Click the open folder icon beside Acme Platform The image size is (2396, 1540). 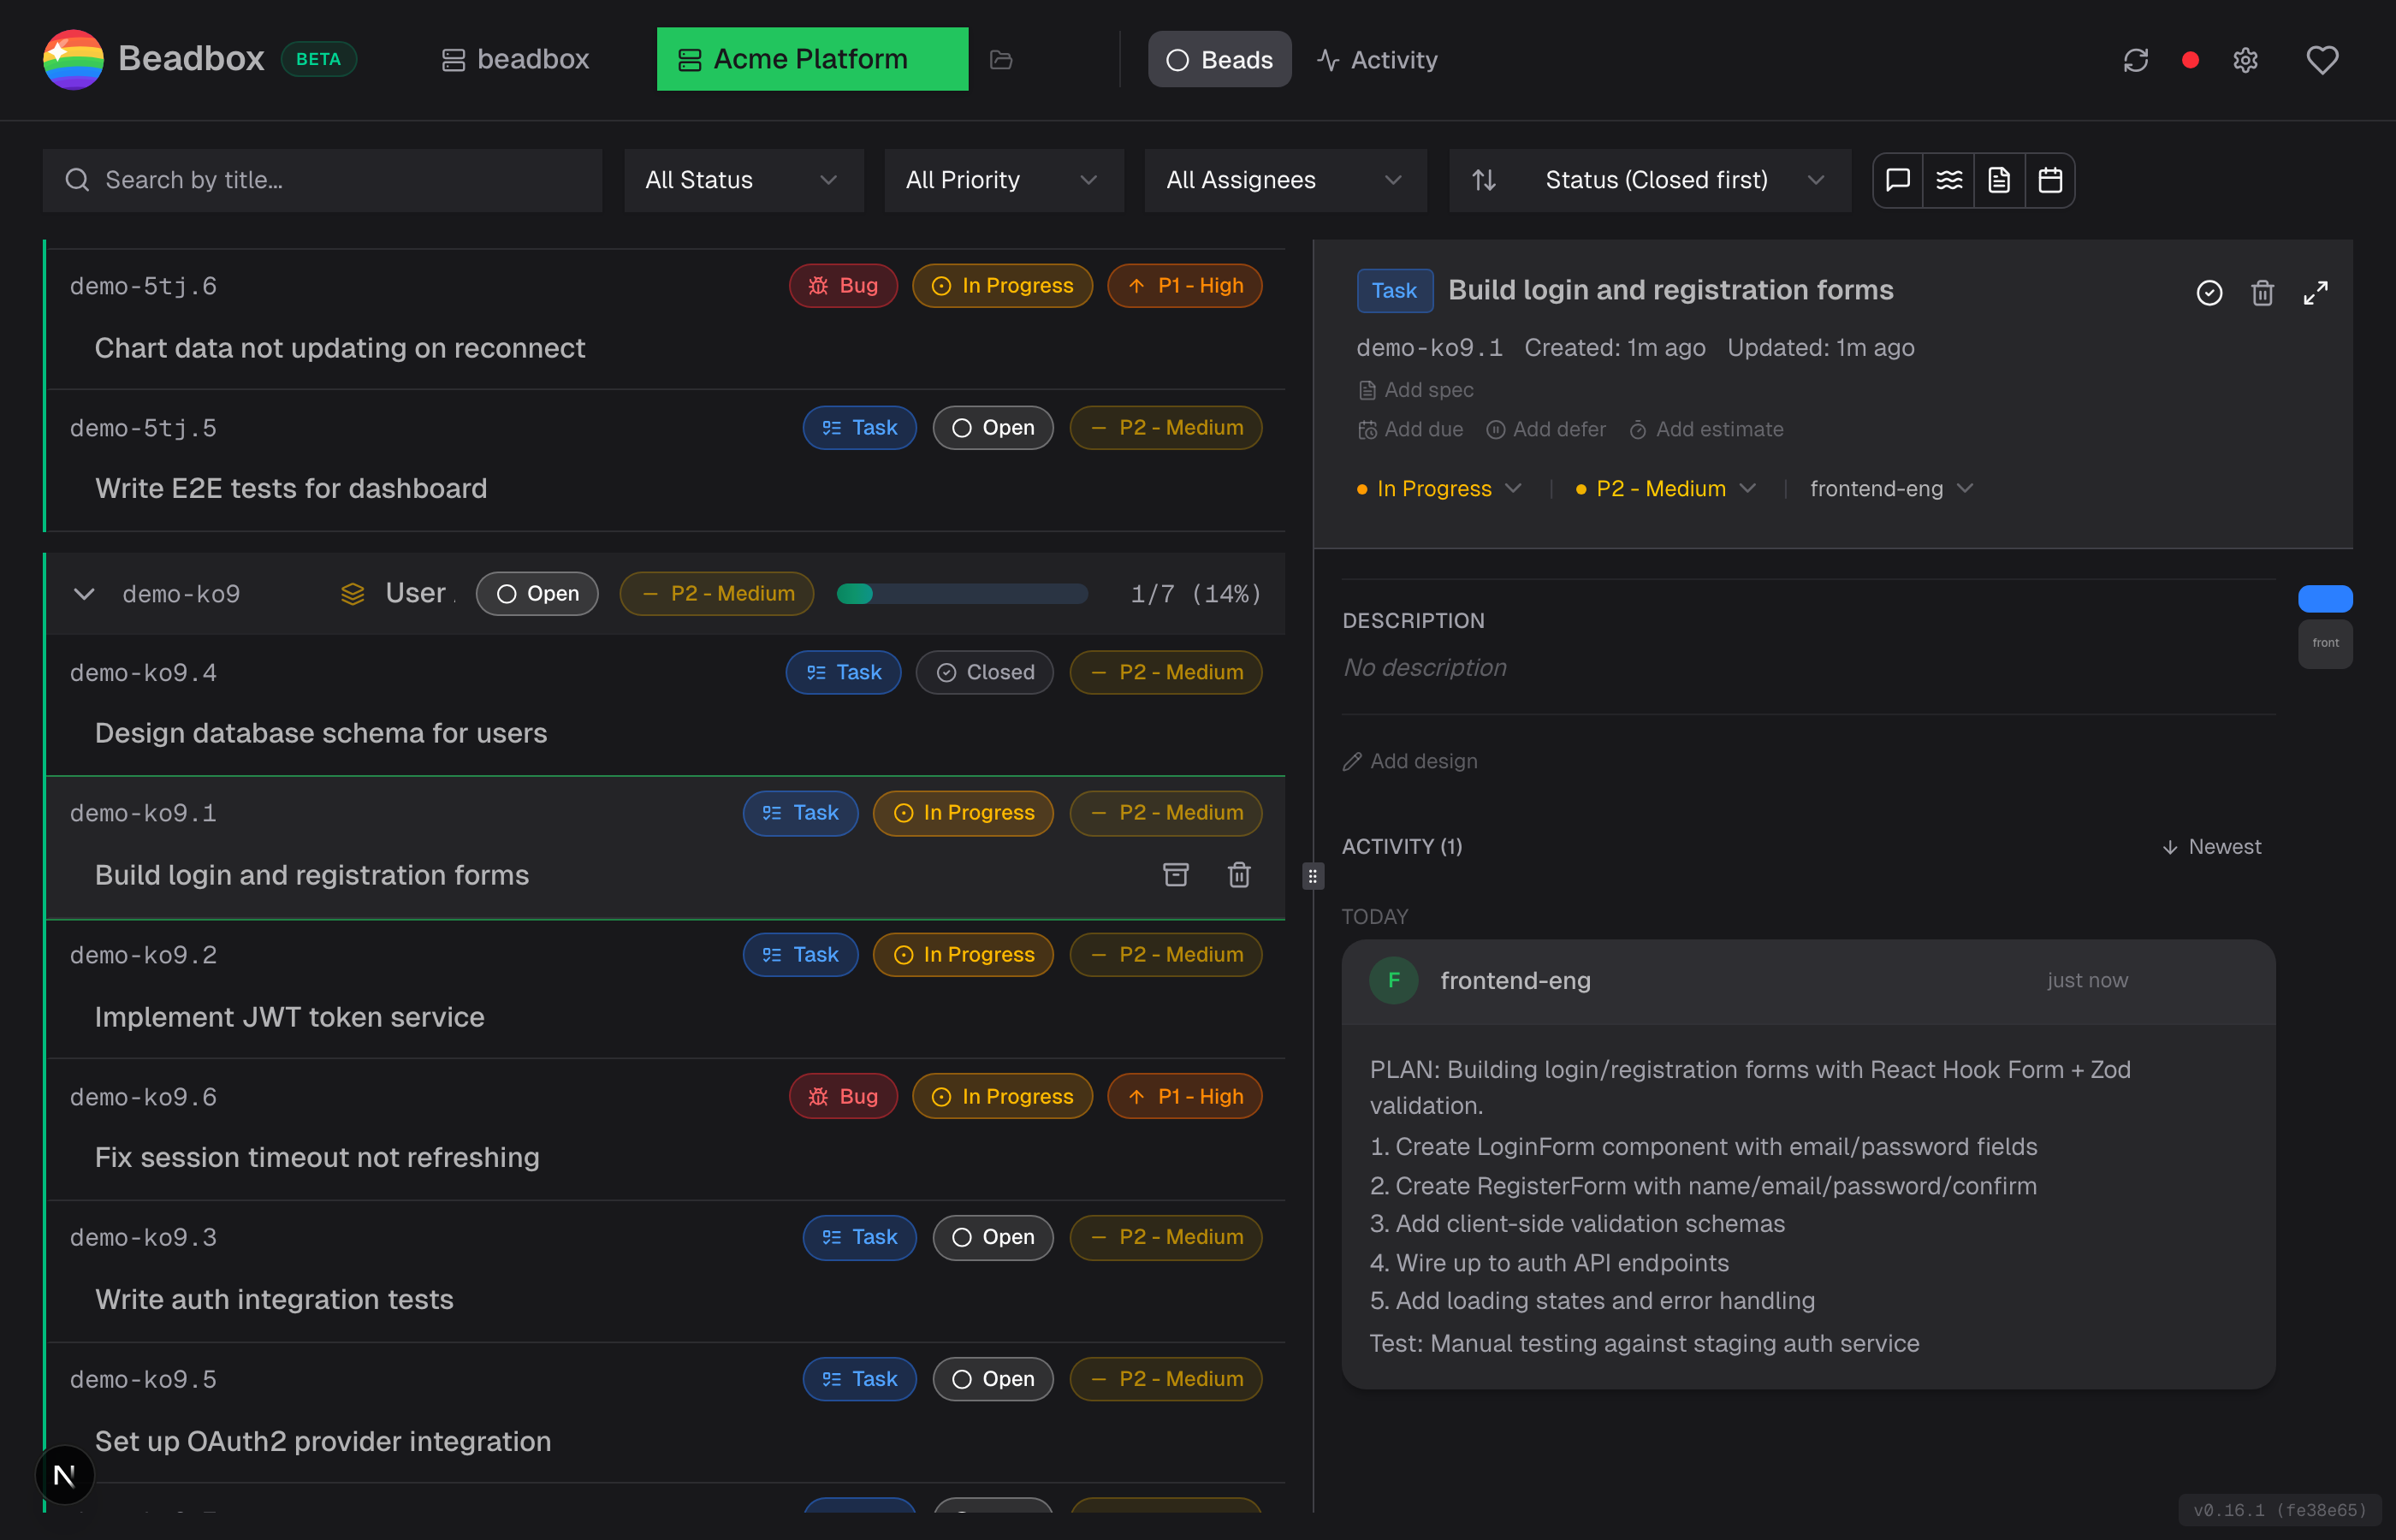(x=1001, y=60)
